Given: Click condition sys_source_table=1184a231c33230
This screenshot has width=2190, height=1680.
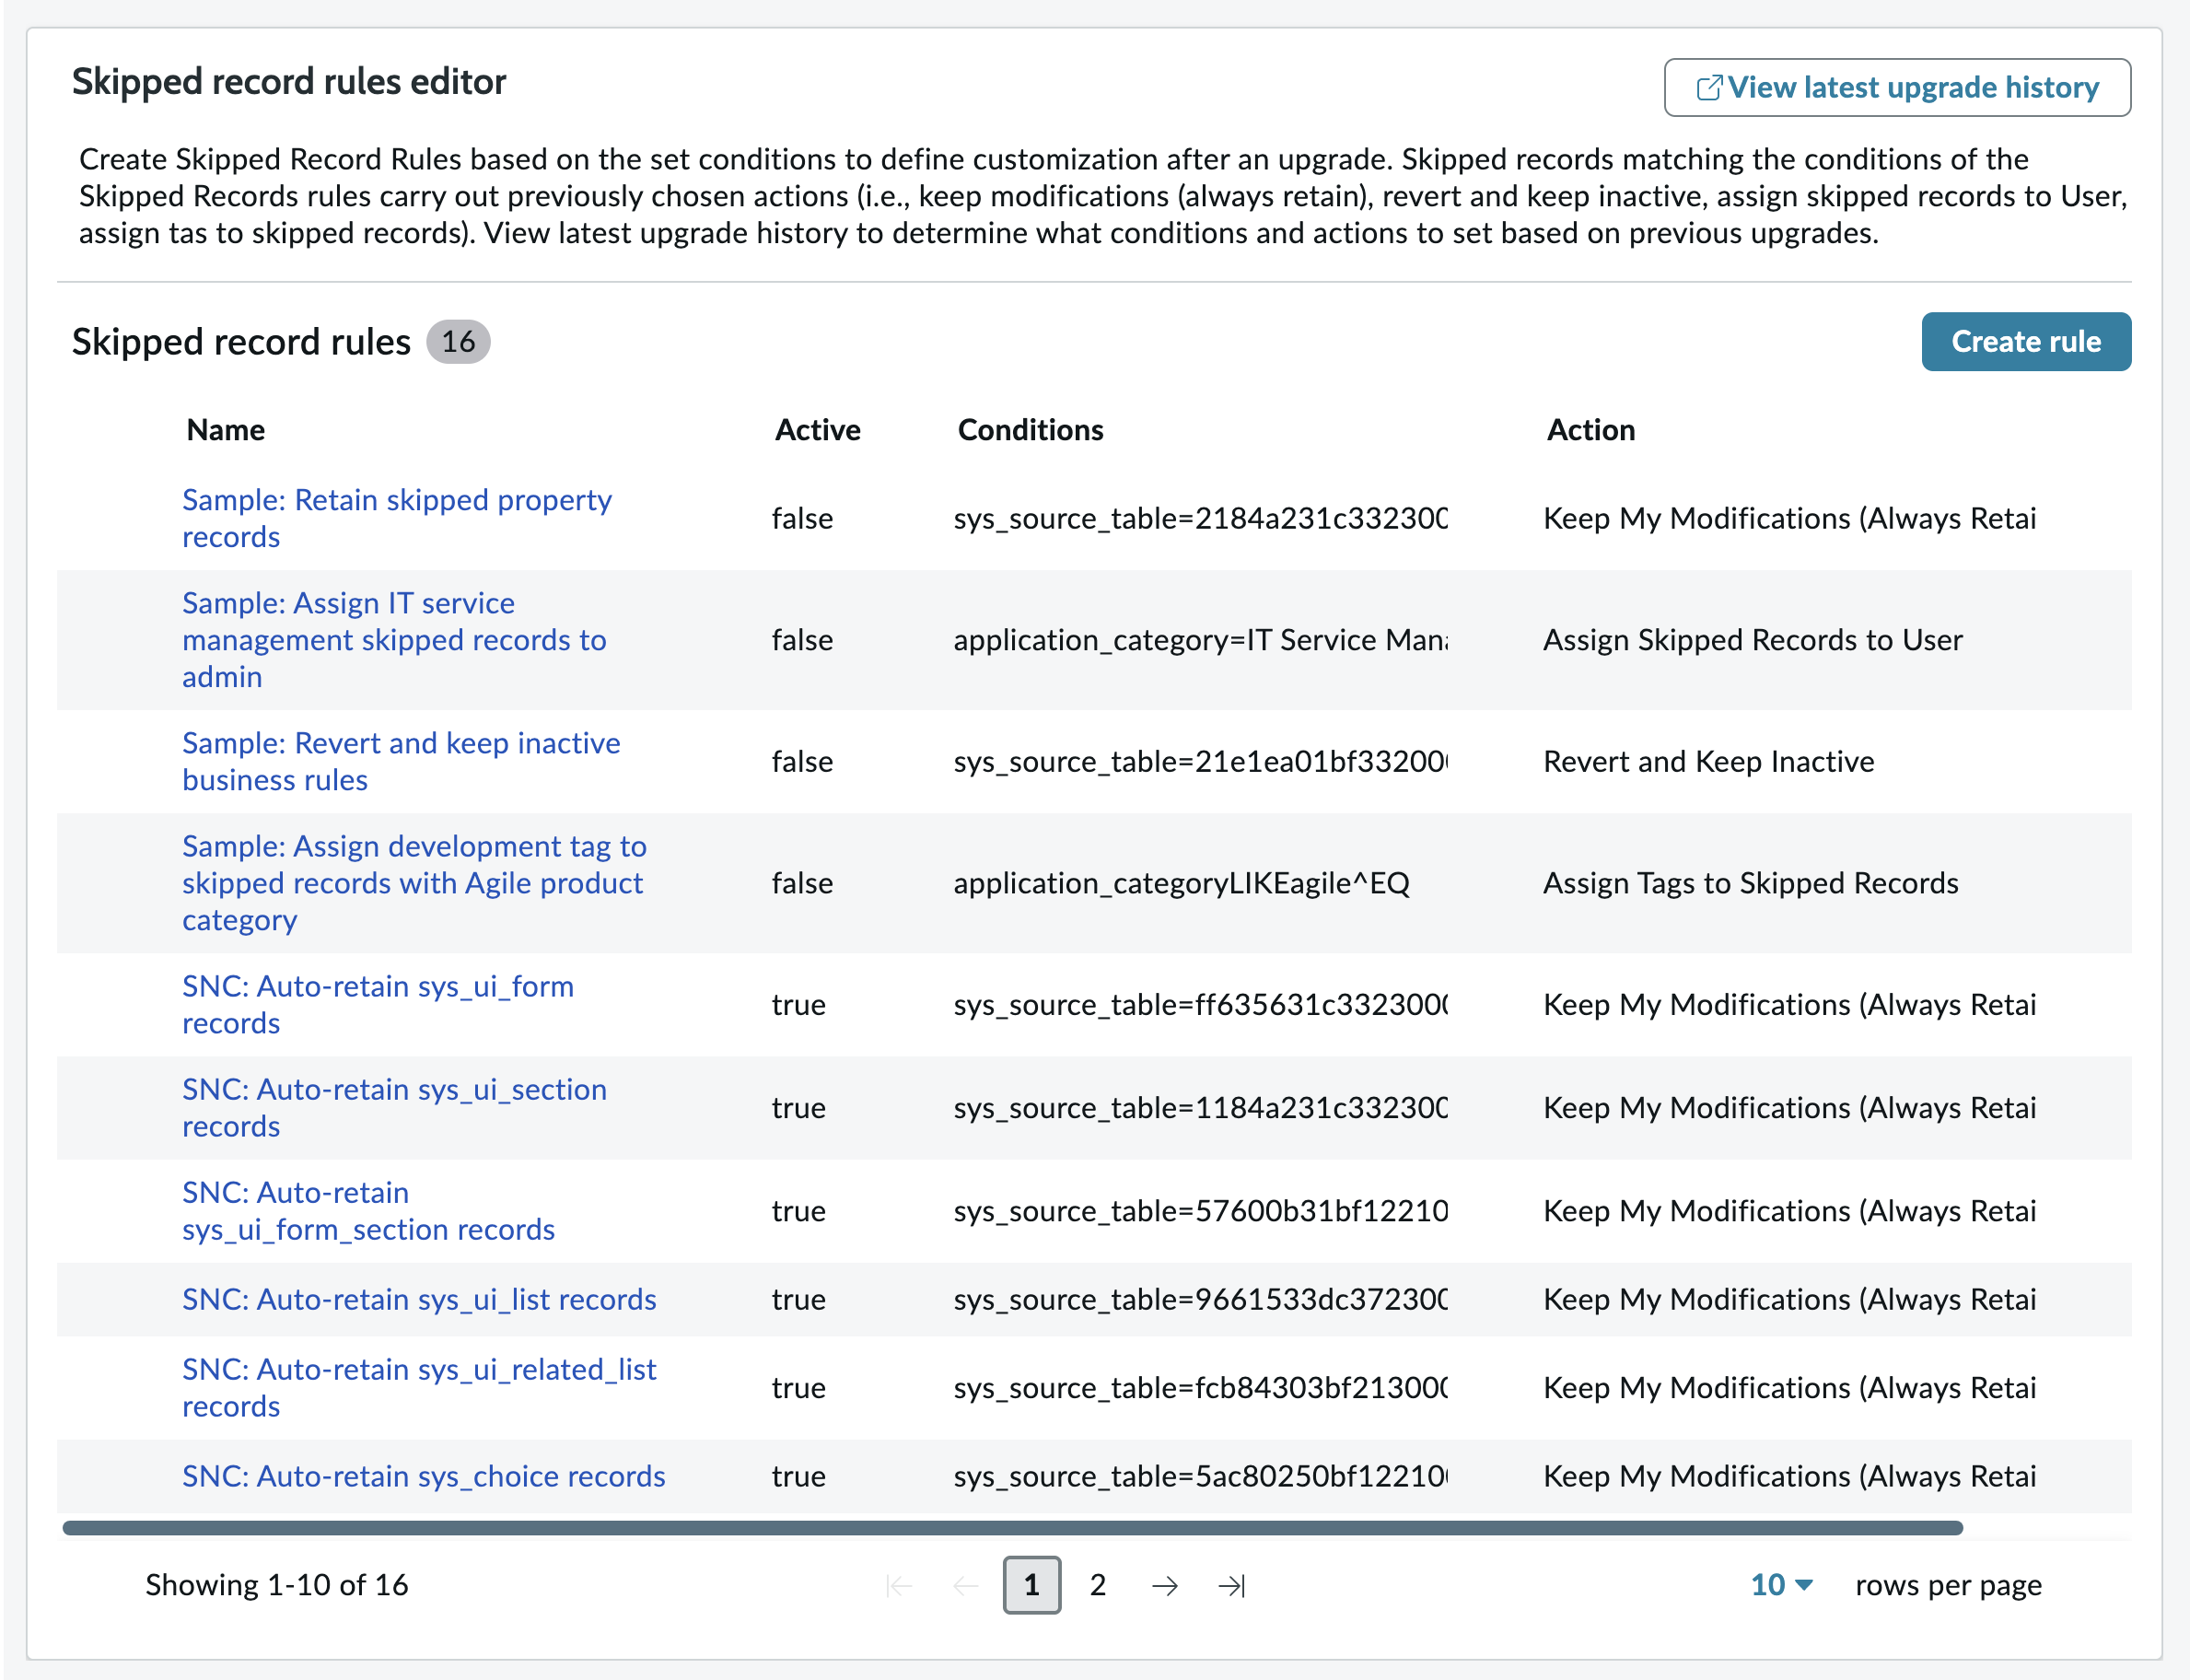Looking at the screenshot, I should tap(1200, 1107).
